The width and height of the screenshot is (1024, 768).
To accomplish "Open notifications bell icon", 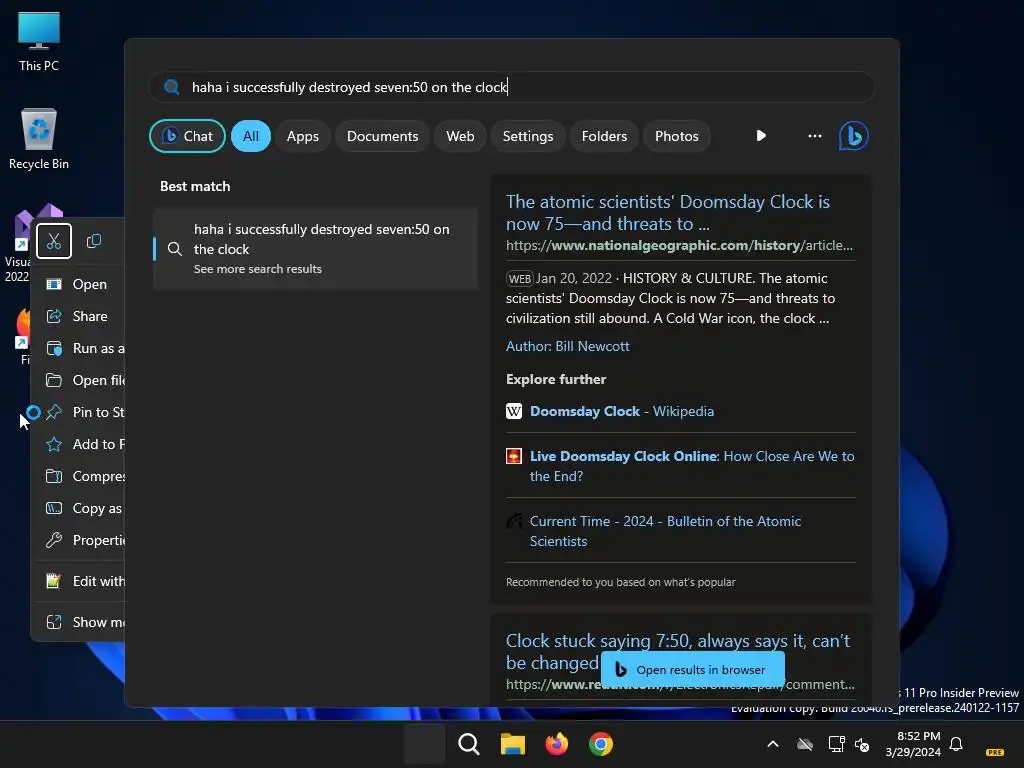I will click(956, 744).
